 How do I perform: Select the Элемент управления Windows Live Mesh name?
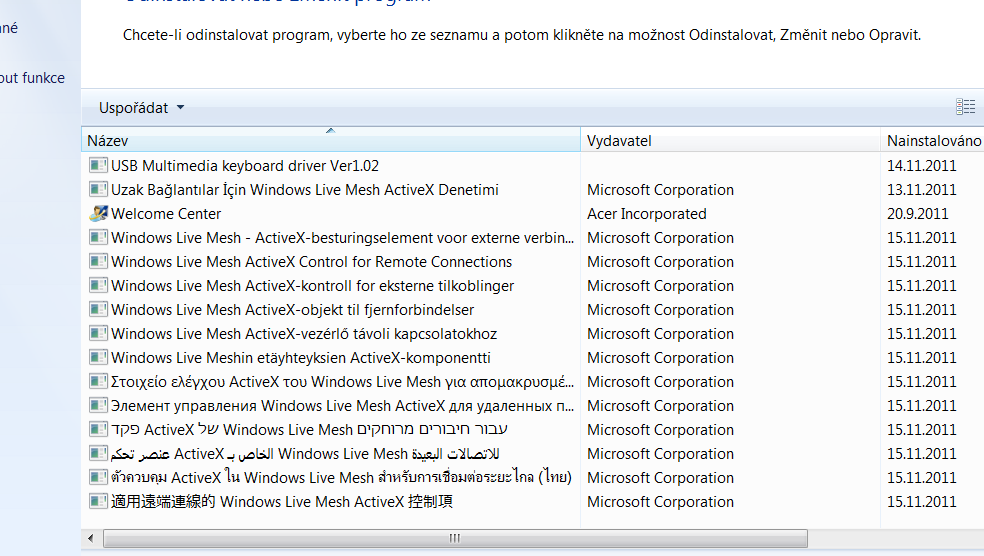coord(343,406)
